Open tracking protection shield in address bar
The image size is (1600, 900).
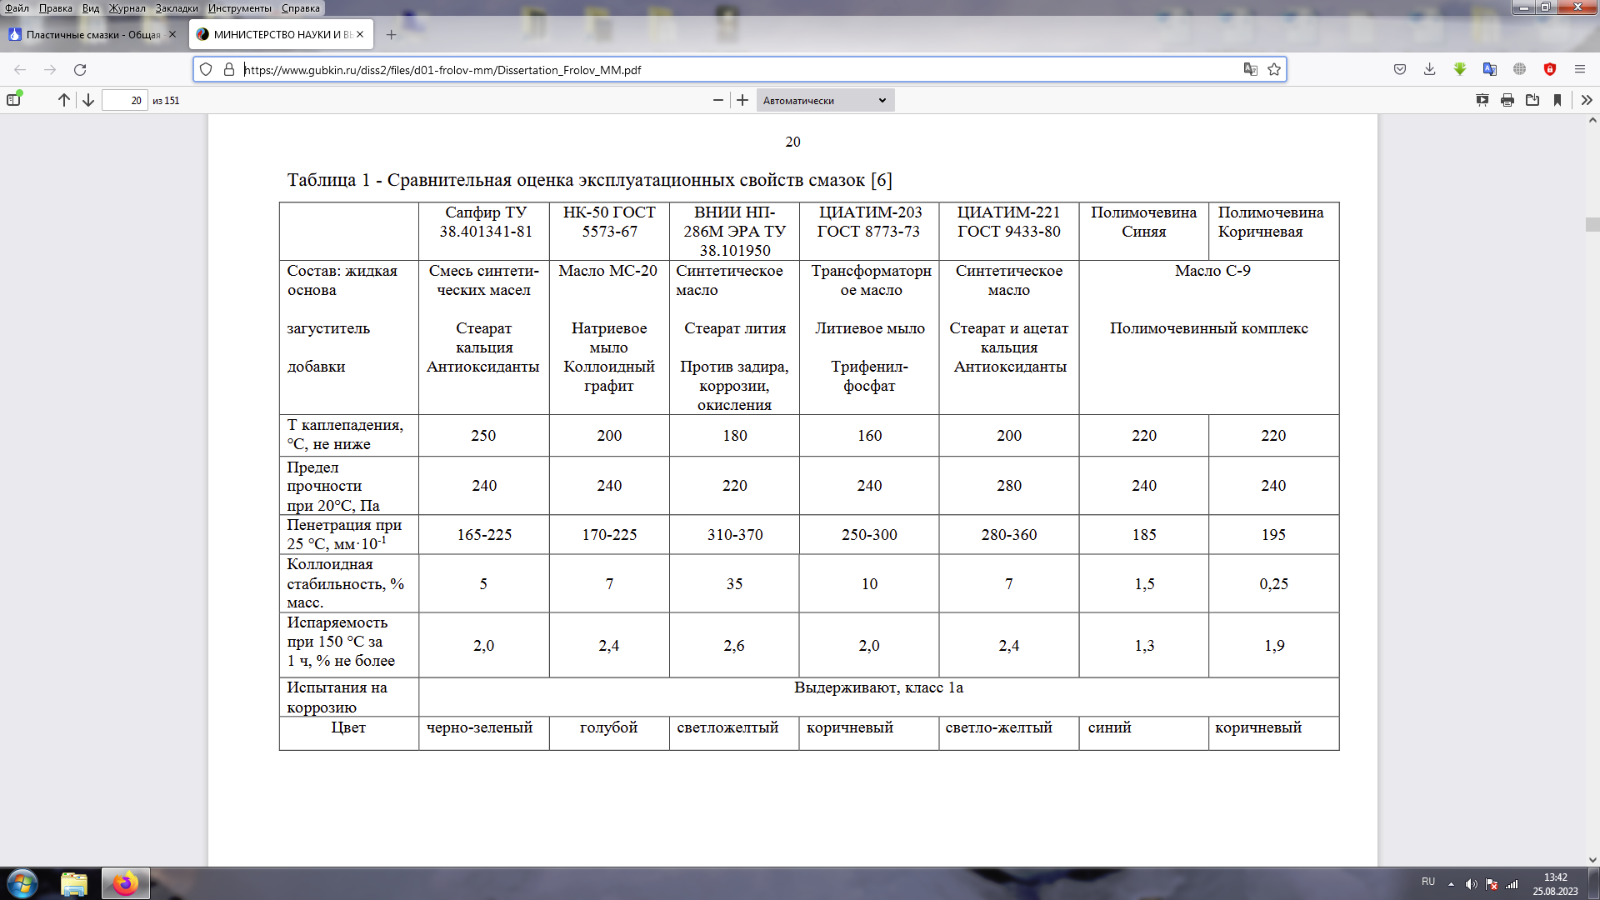tap(206, 70)
